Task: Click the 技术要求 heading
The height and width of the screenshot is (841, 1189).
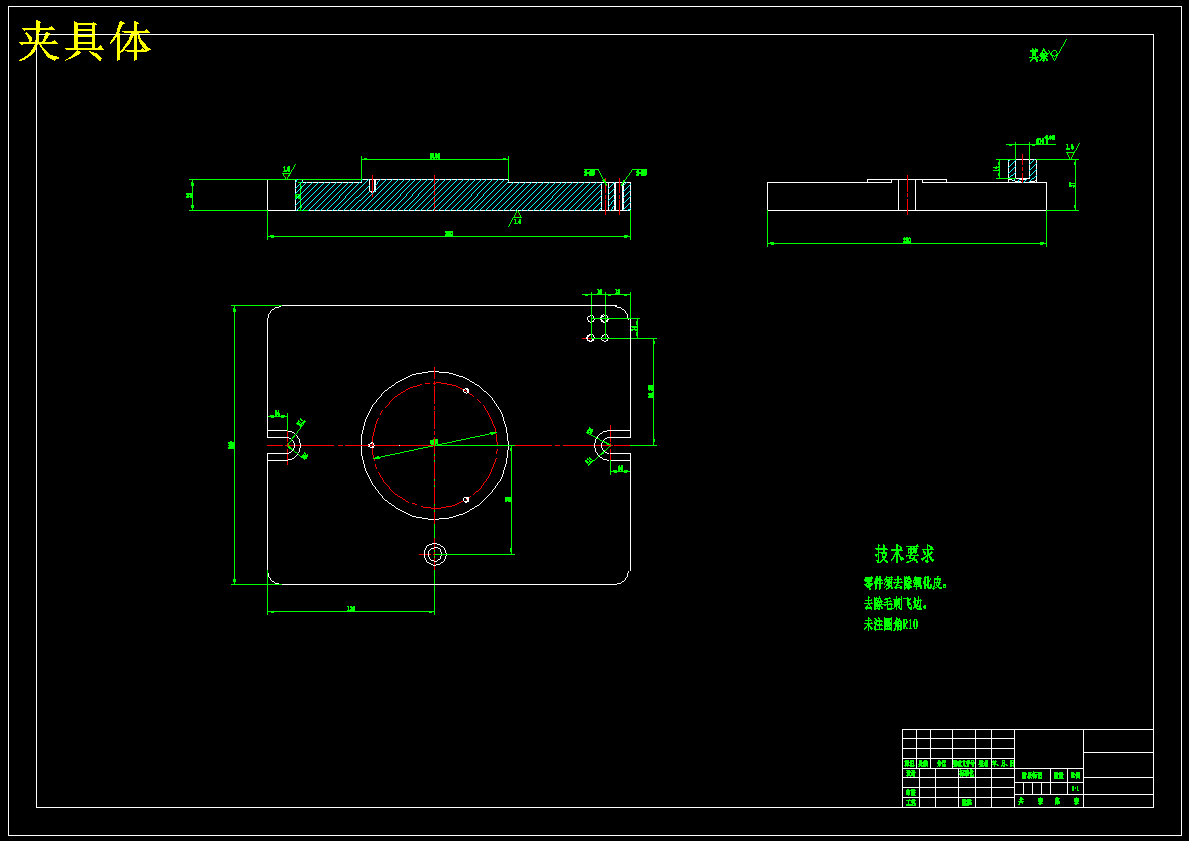Action: (905, 554)
